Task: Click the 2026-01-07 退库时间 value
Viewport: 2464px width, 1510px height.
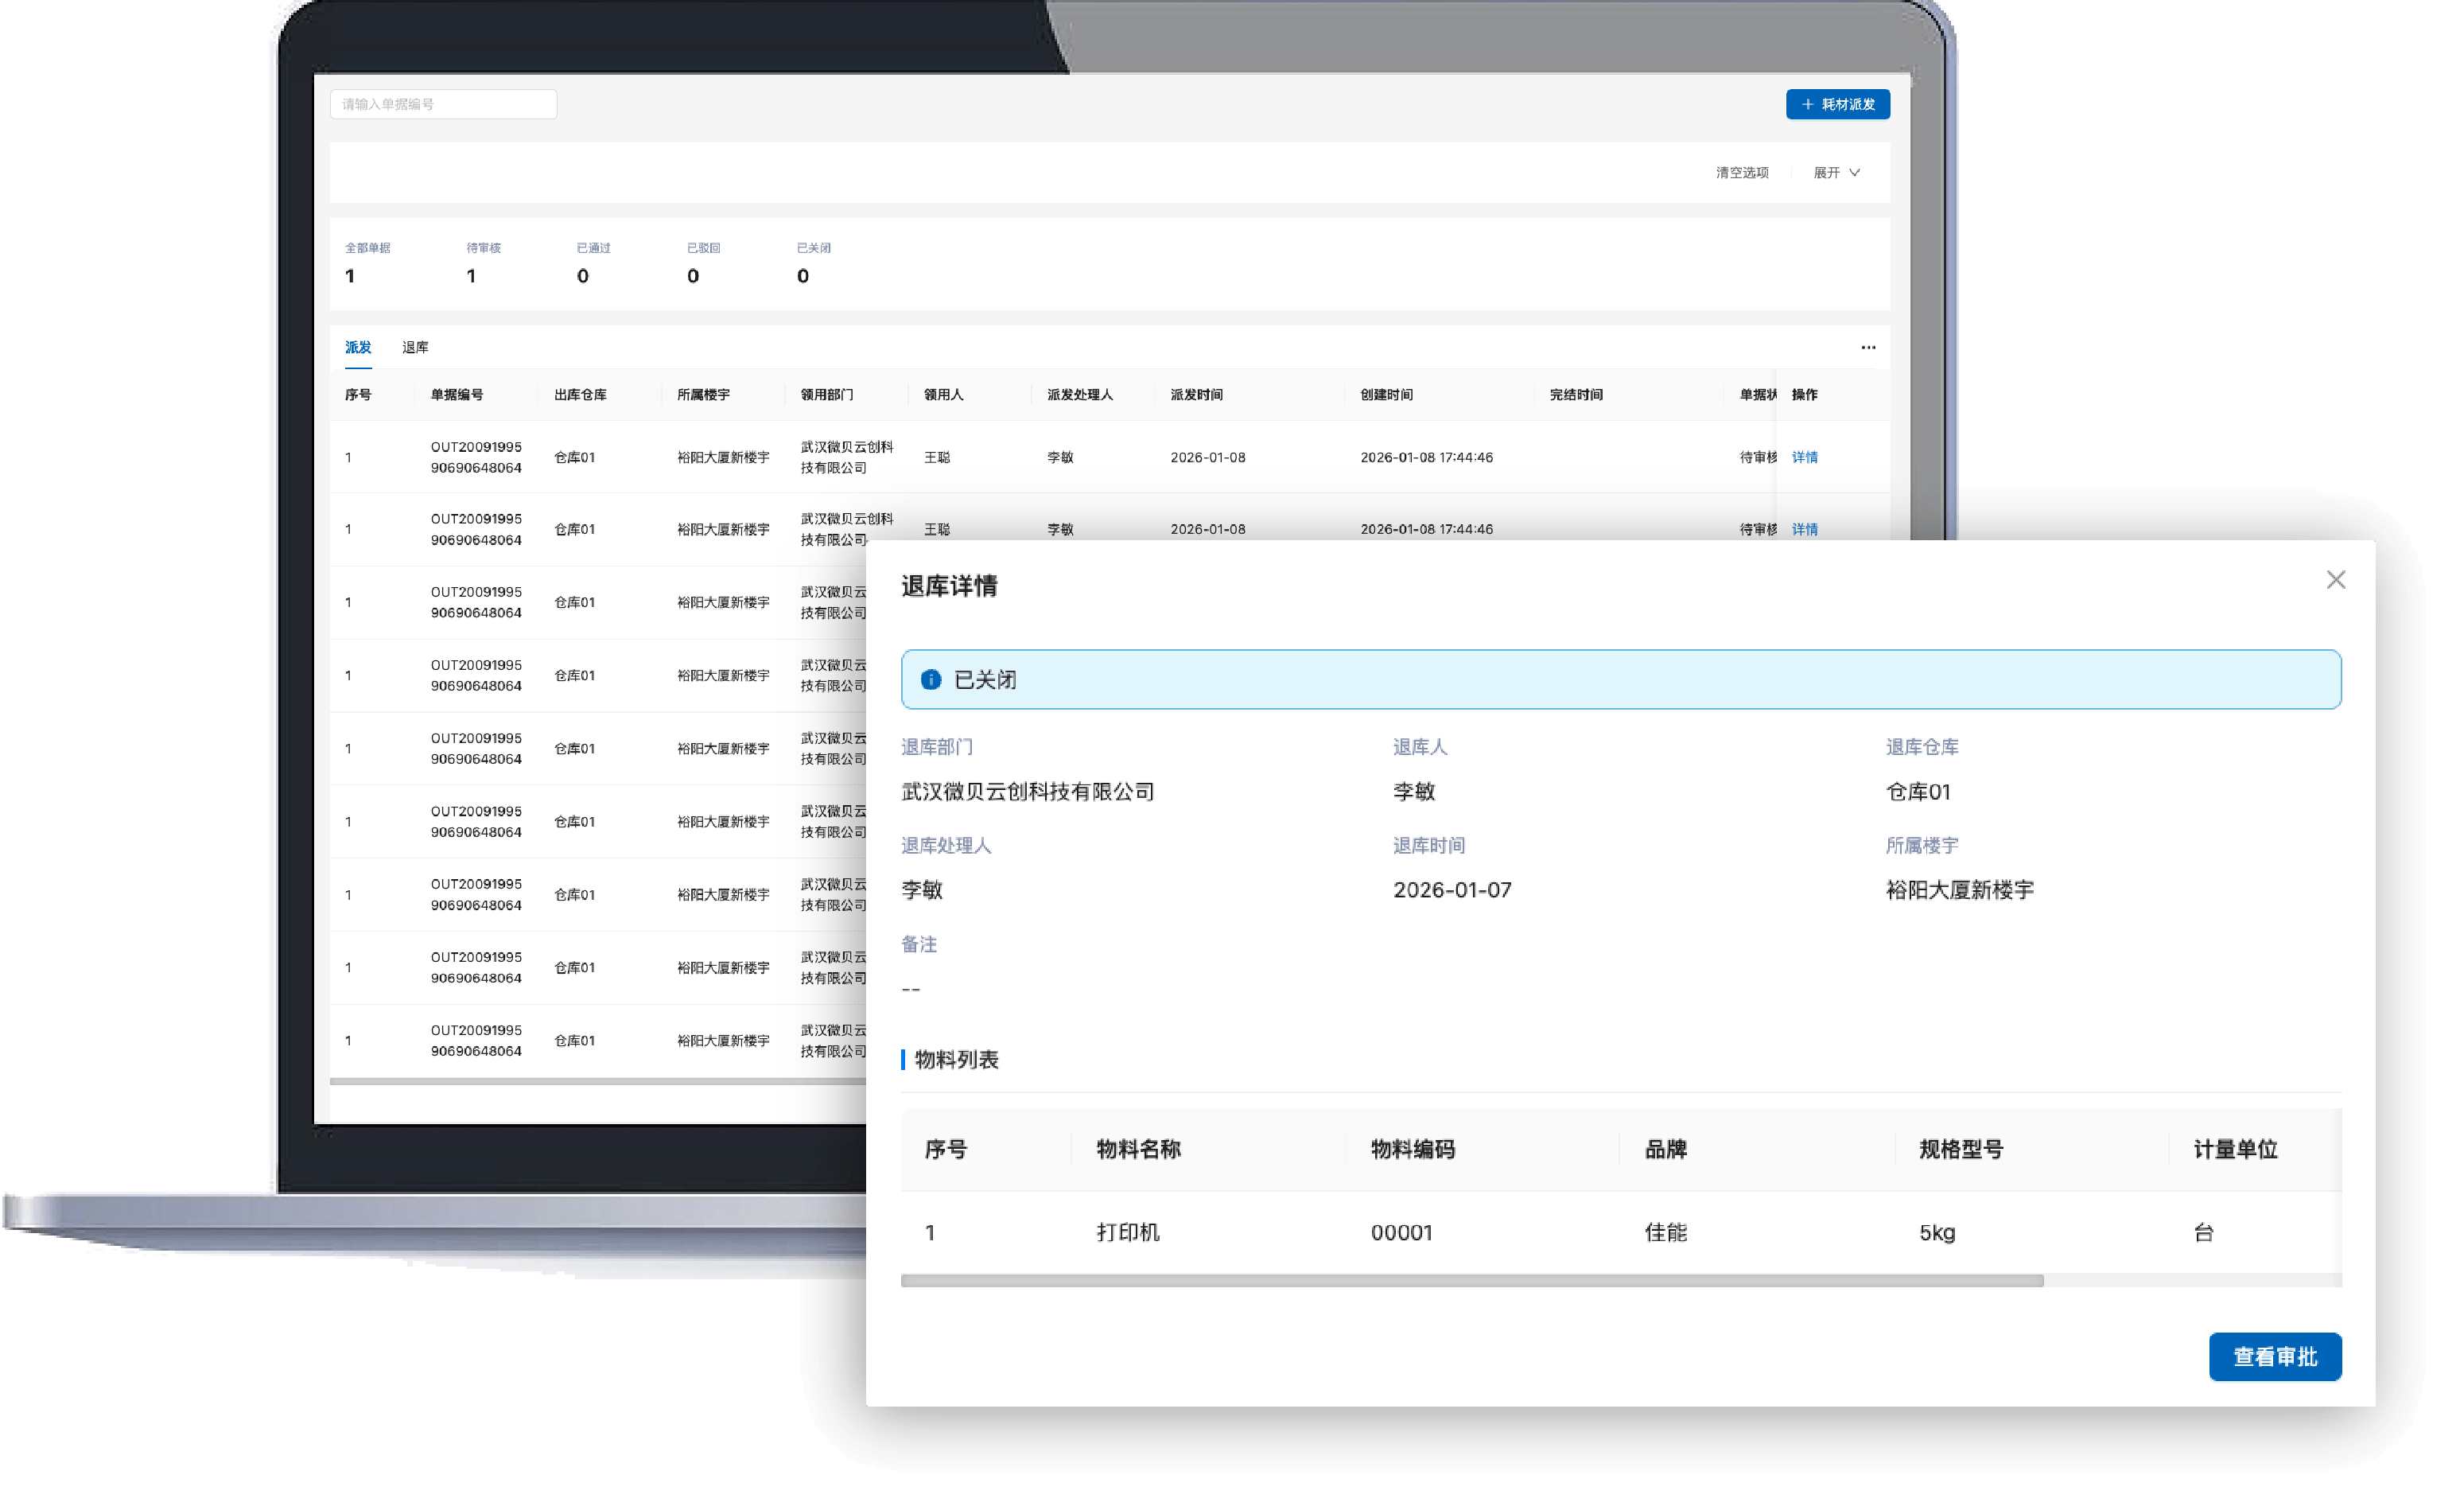Action: [x=1452, y=890]
